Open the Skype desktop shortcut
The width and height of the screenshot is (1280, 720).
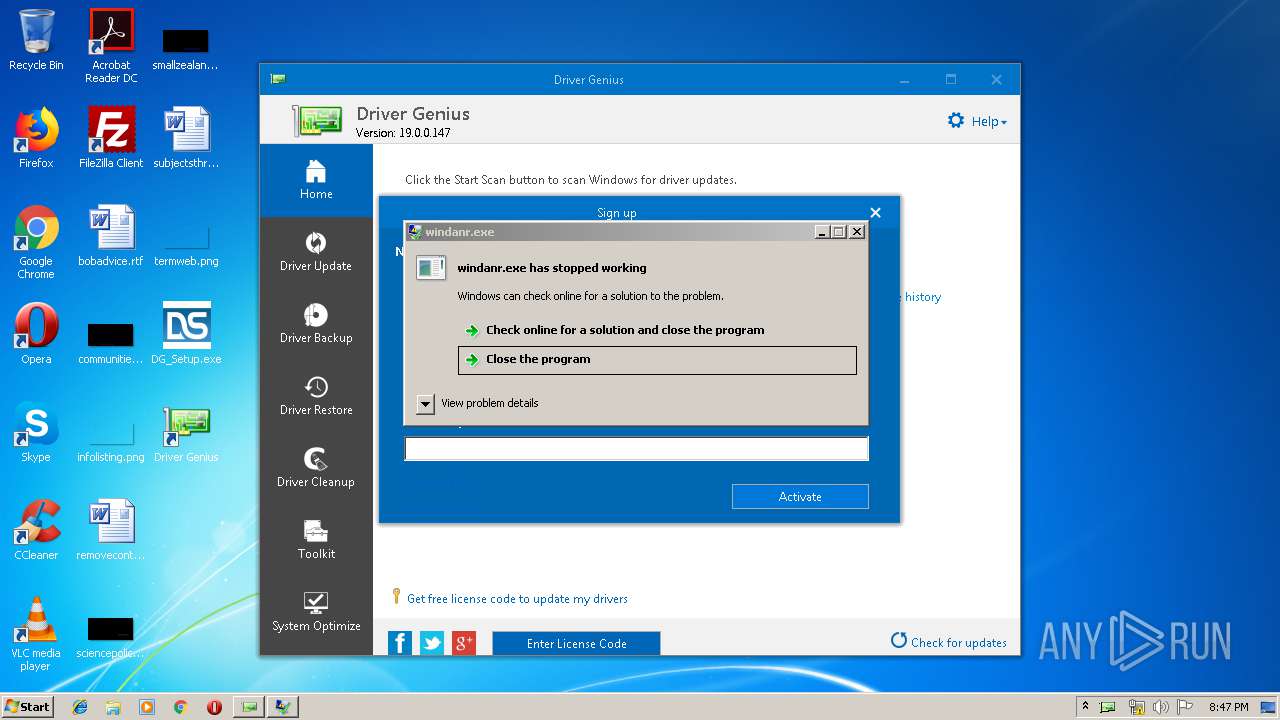[x=36, y=432]
